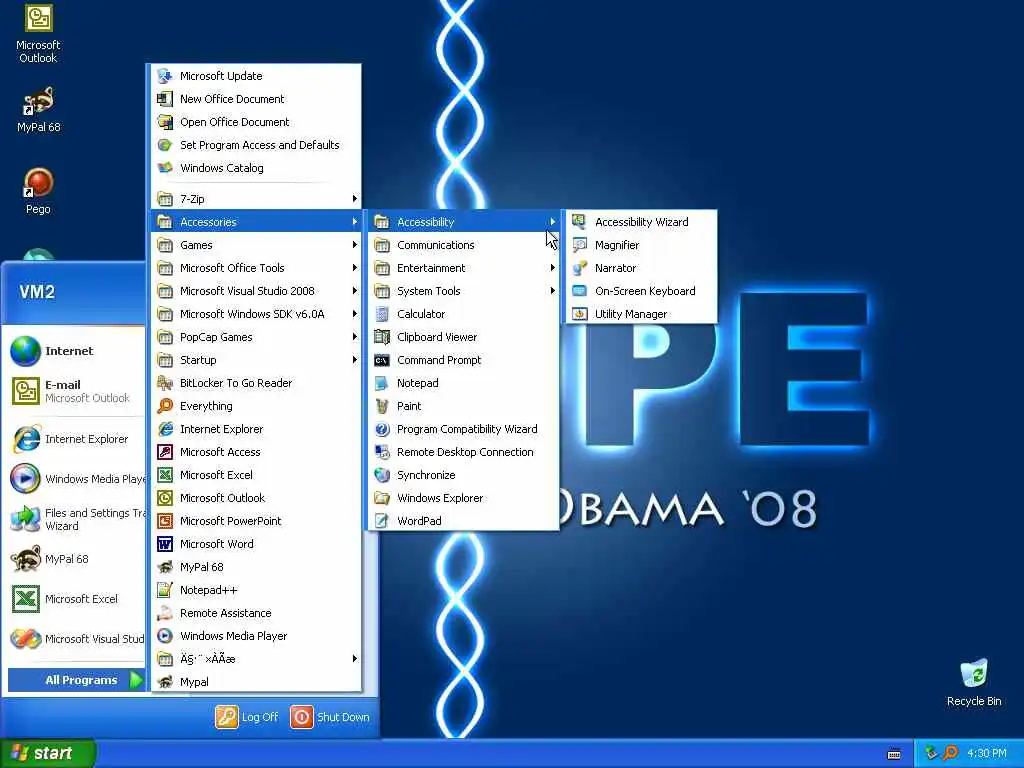
Task: Click the Accessibility Wizard icon
Action: pos(579,222)
